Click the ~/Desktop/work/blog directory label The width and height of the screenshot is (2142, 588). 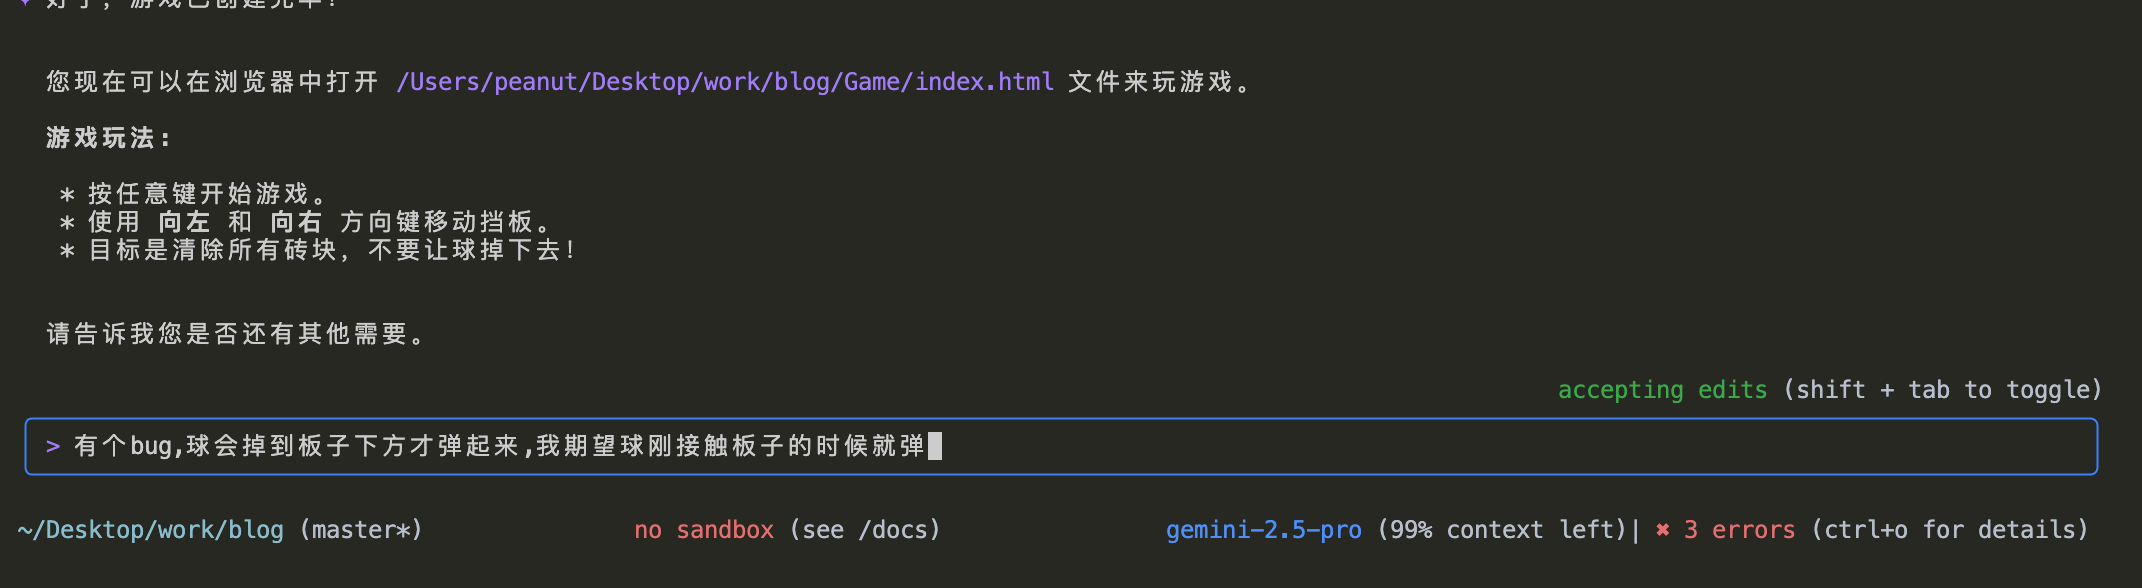[x=150, y=530]
